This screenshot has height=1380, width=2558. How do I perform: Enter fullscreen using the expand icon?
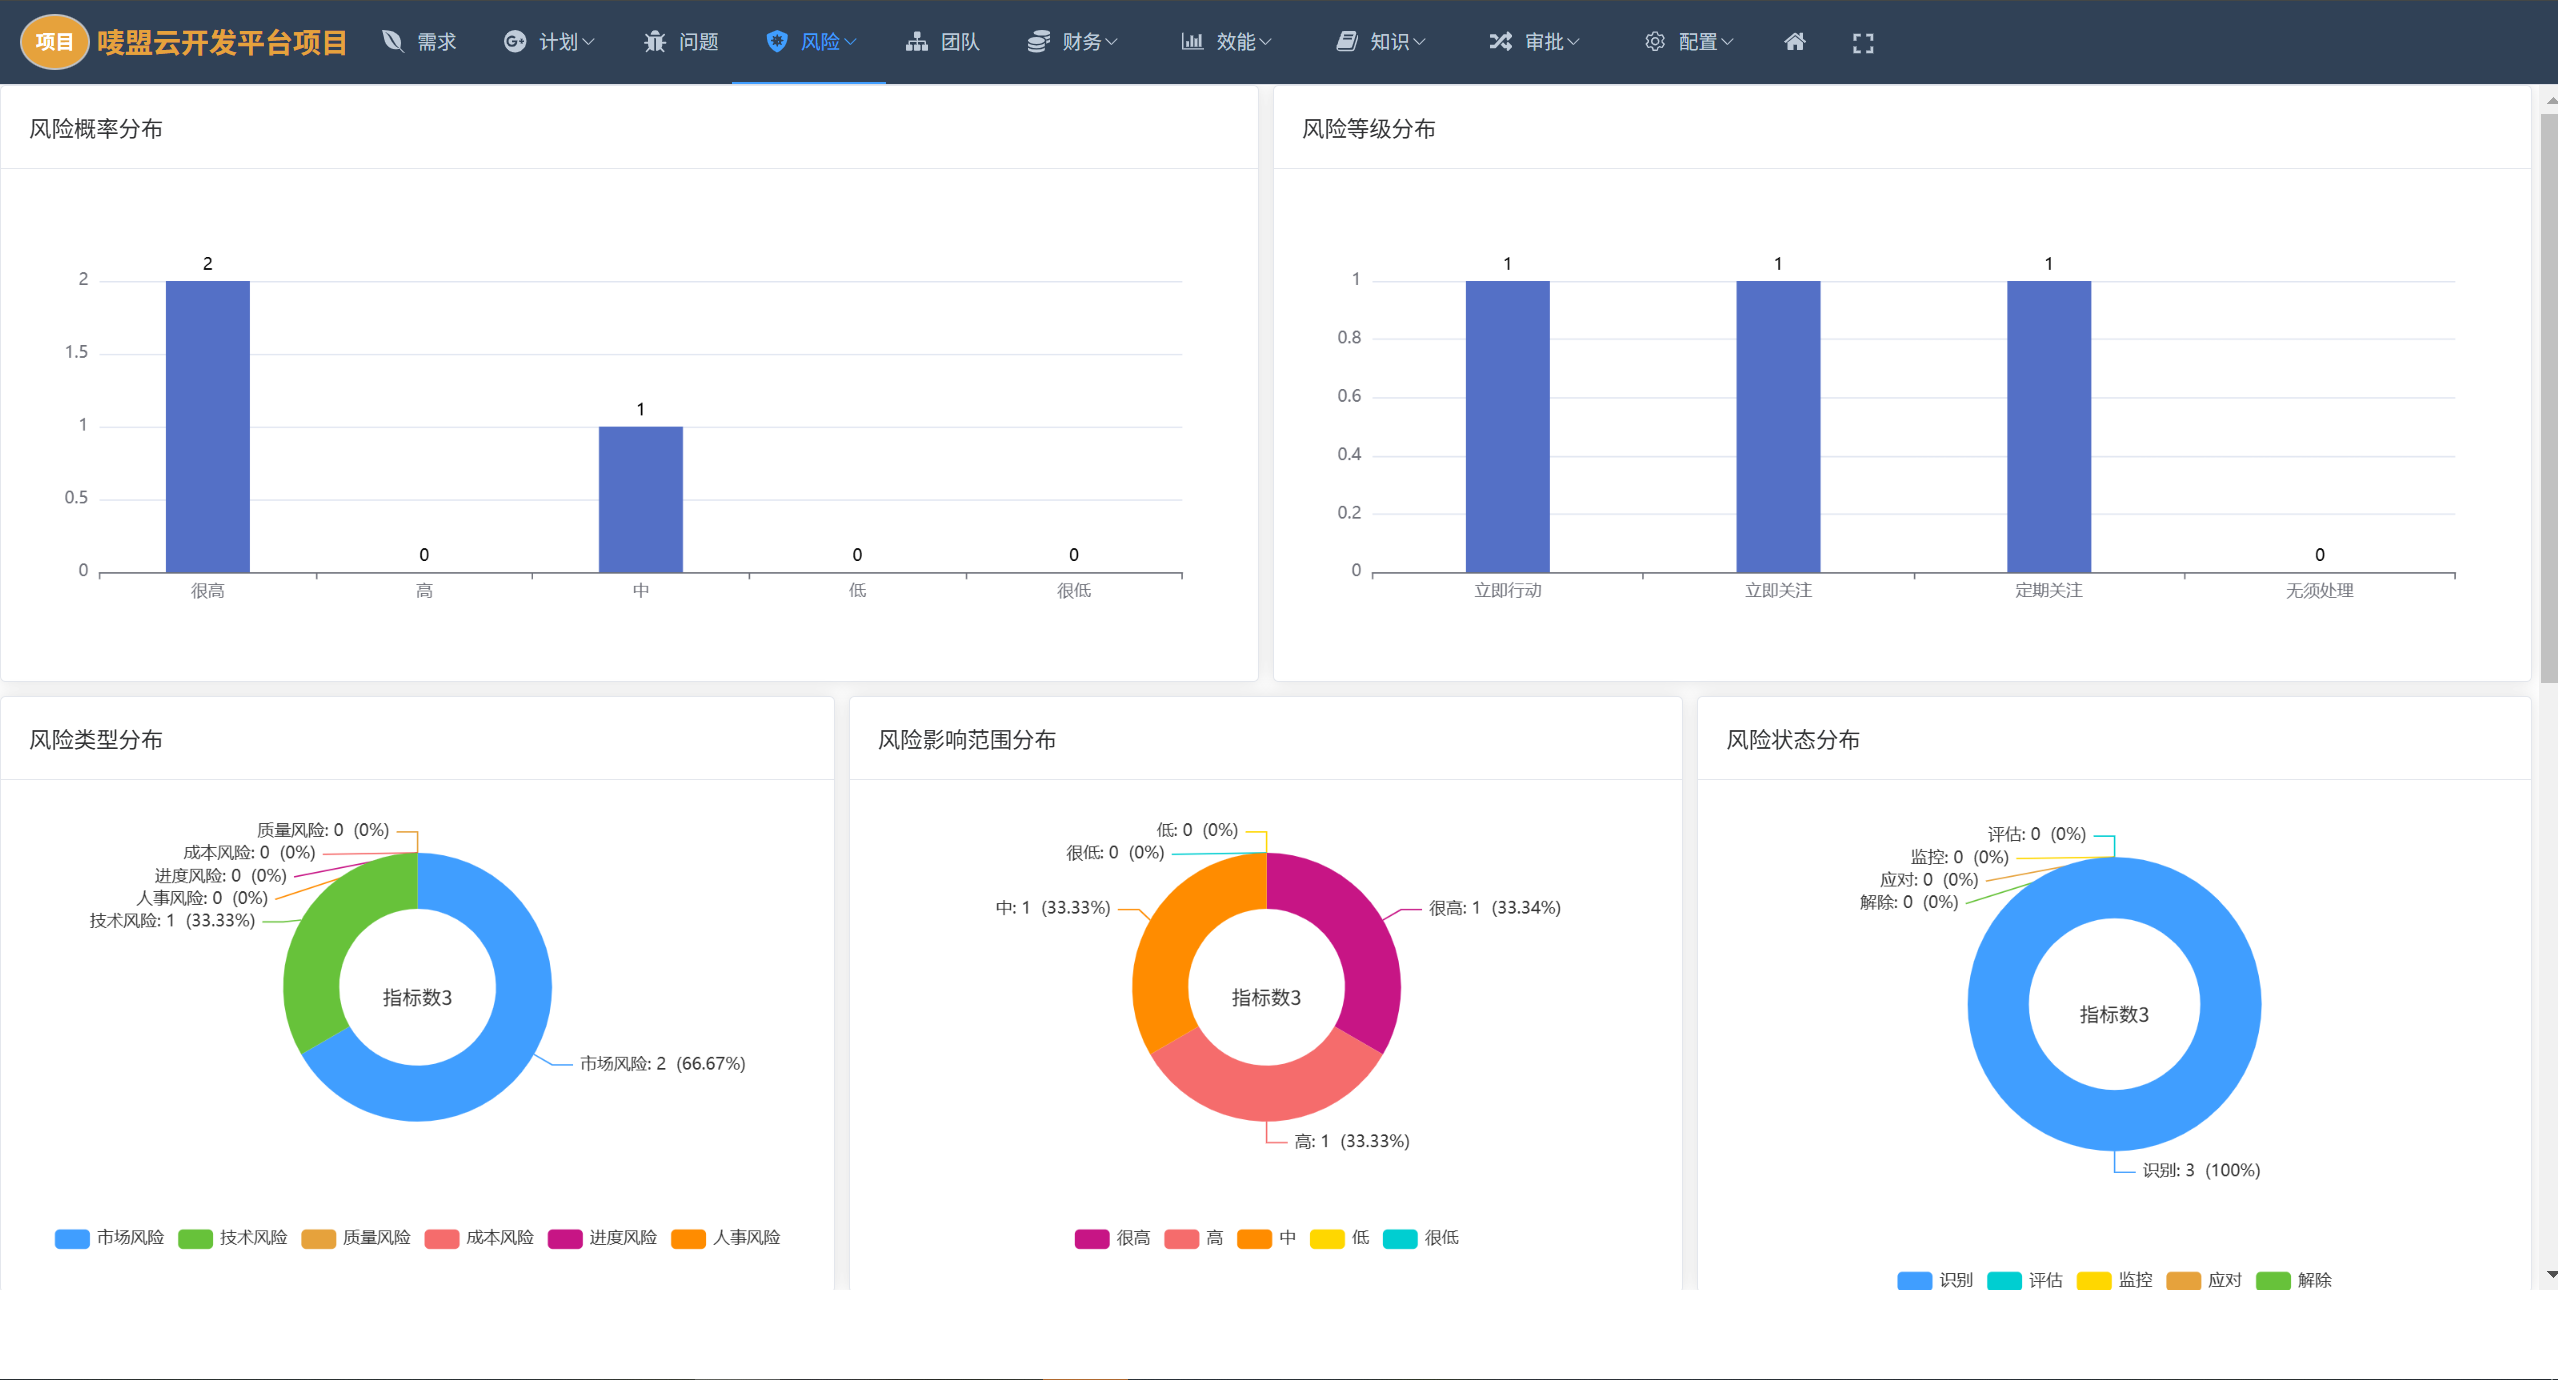point(1862,41)
